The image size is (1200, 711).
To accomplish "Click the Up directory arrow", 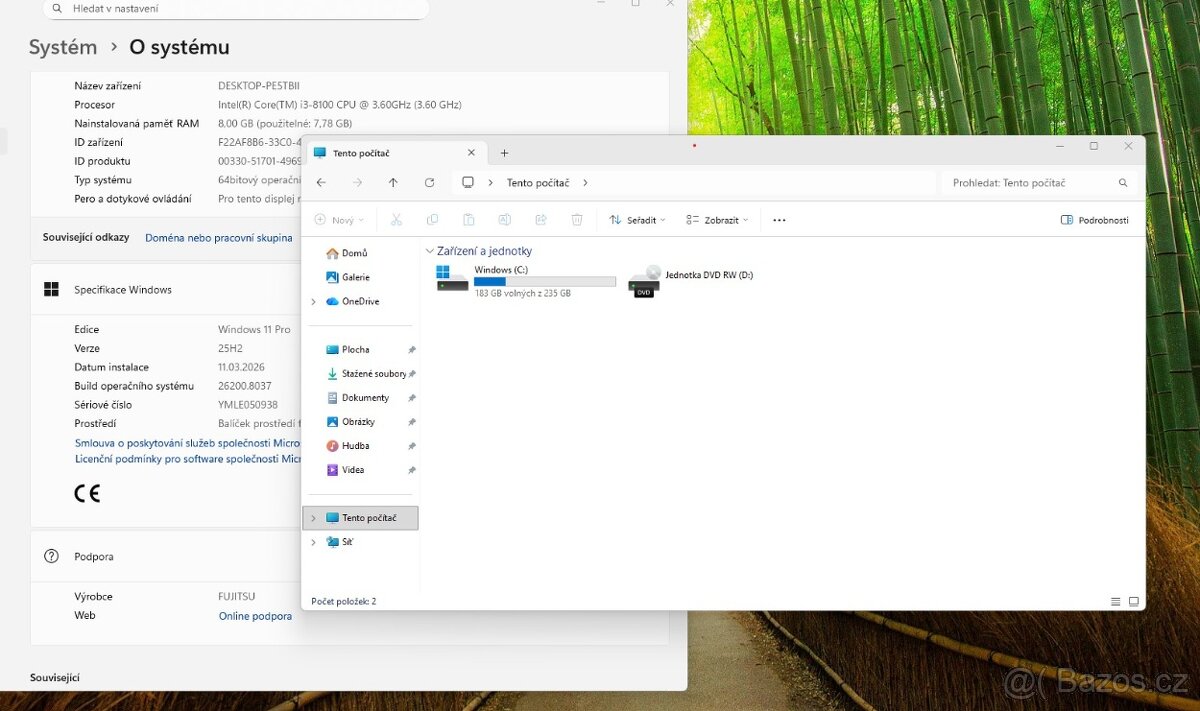I will (393, 183).
